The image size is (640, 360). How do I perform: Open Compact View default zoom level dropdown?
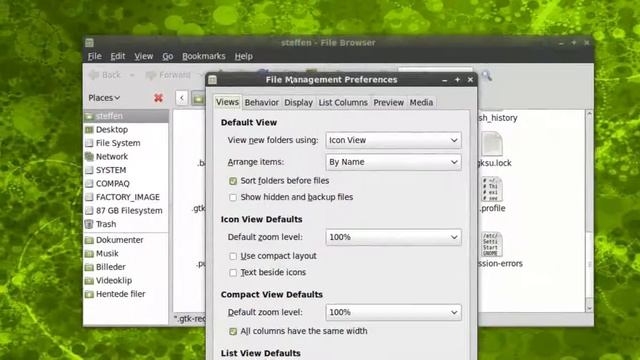(x=393, y=312)
